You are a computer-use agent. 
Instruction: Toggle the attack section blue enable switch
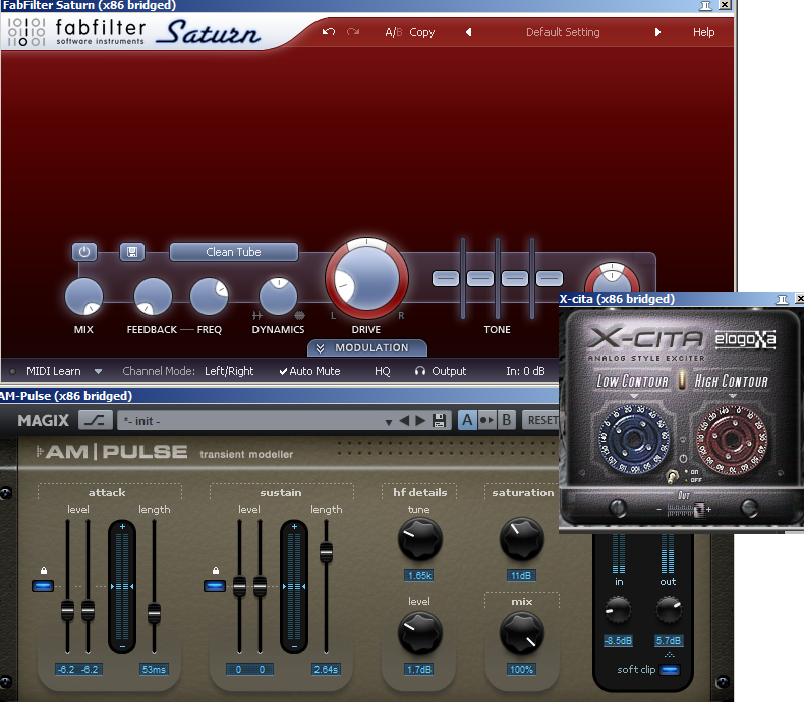[x=43, y=586]
